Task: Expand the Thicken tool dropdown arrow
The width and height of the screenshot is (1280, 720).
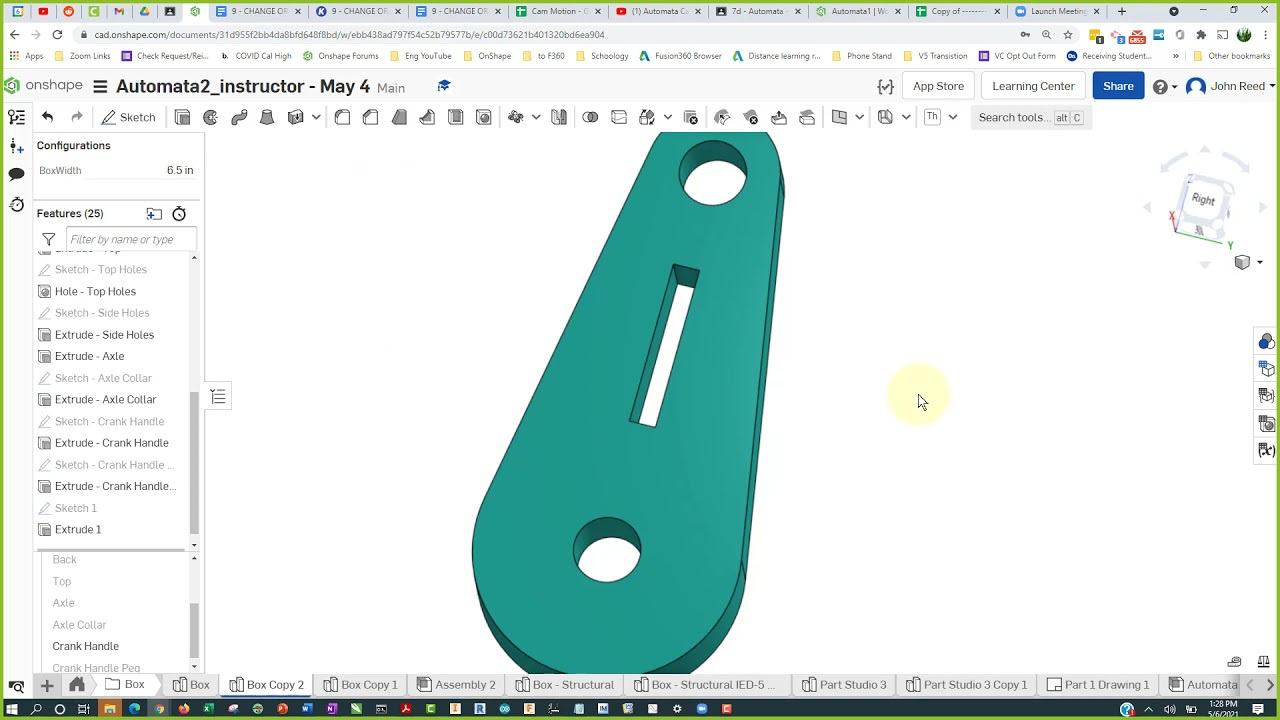Action: (316, 117)
